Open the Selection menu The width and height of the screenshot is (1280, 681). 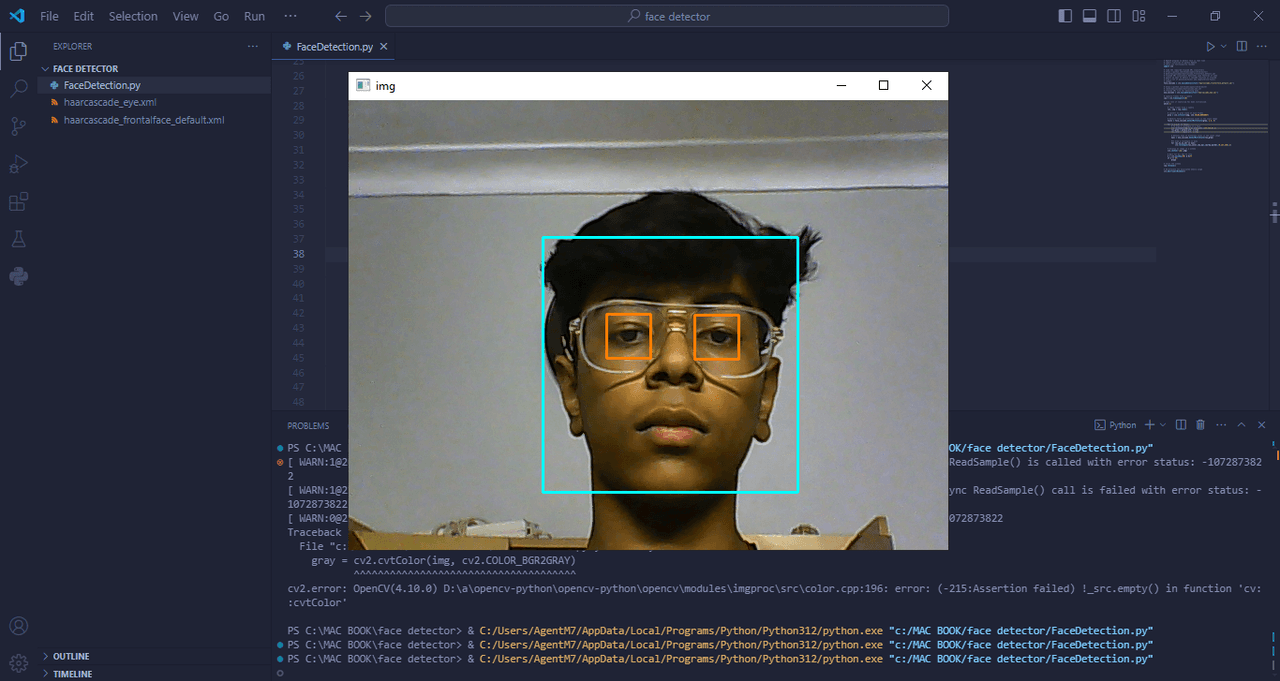point(133,16)
